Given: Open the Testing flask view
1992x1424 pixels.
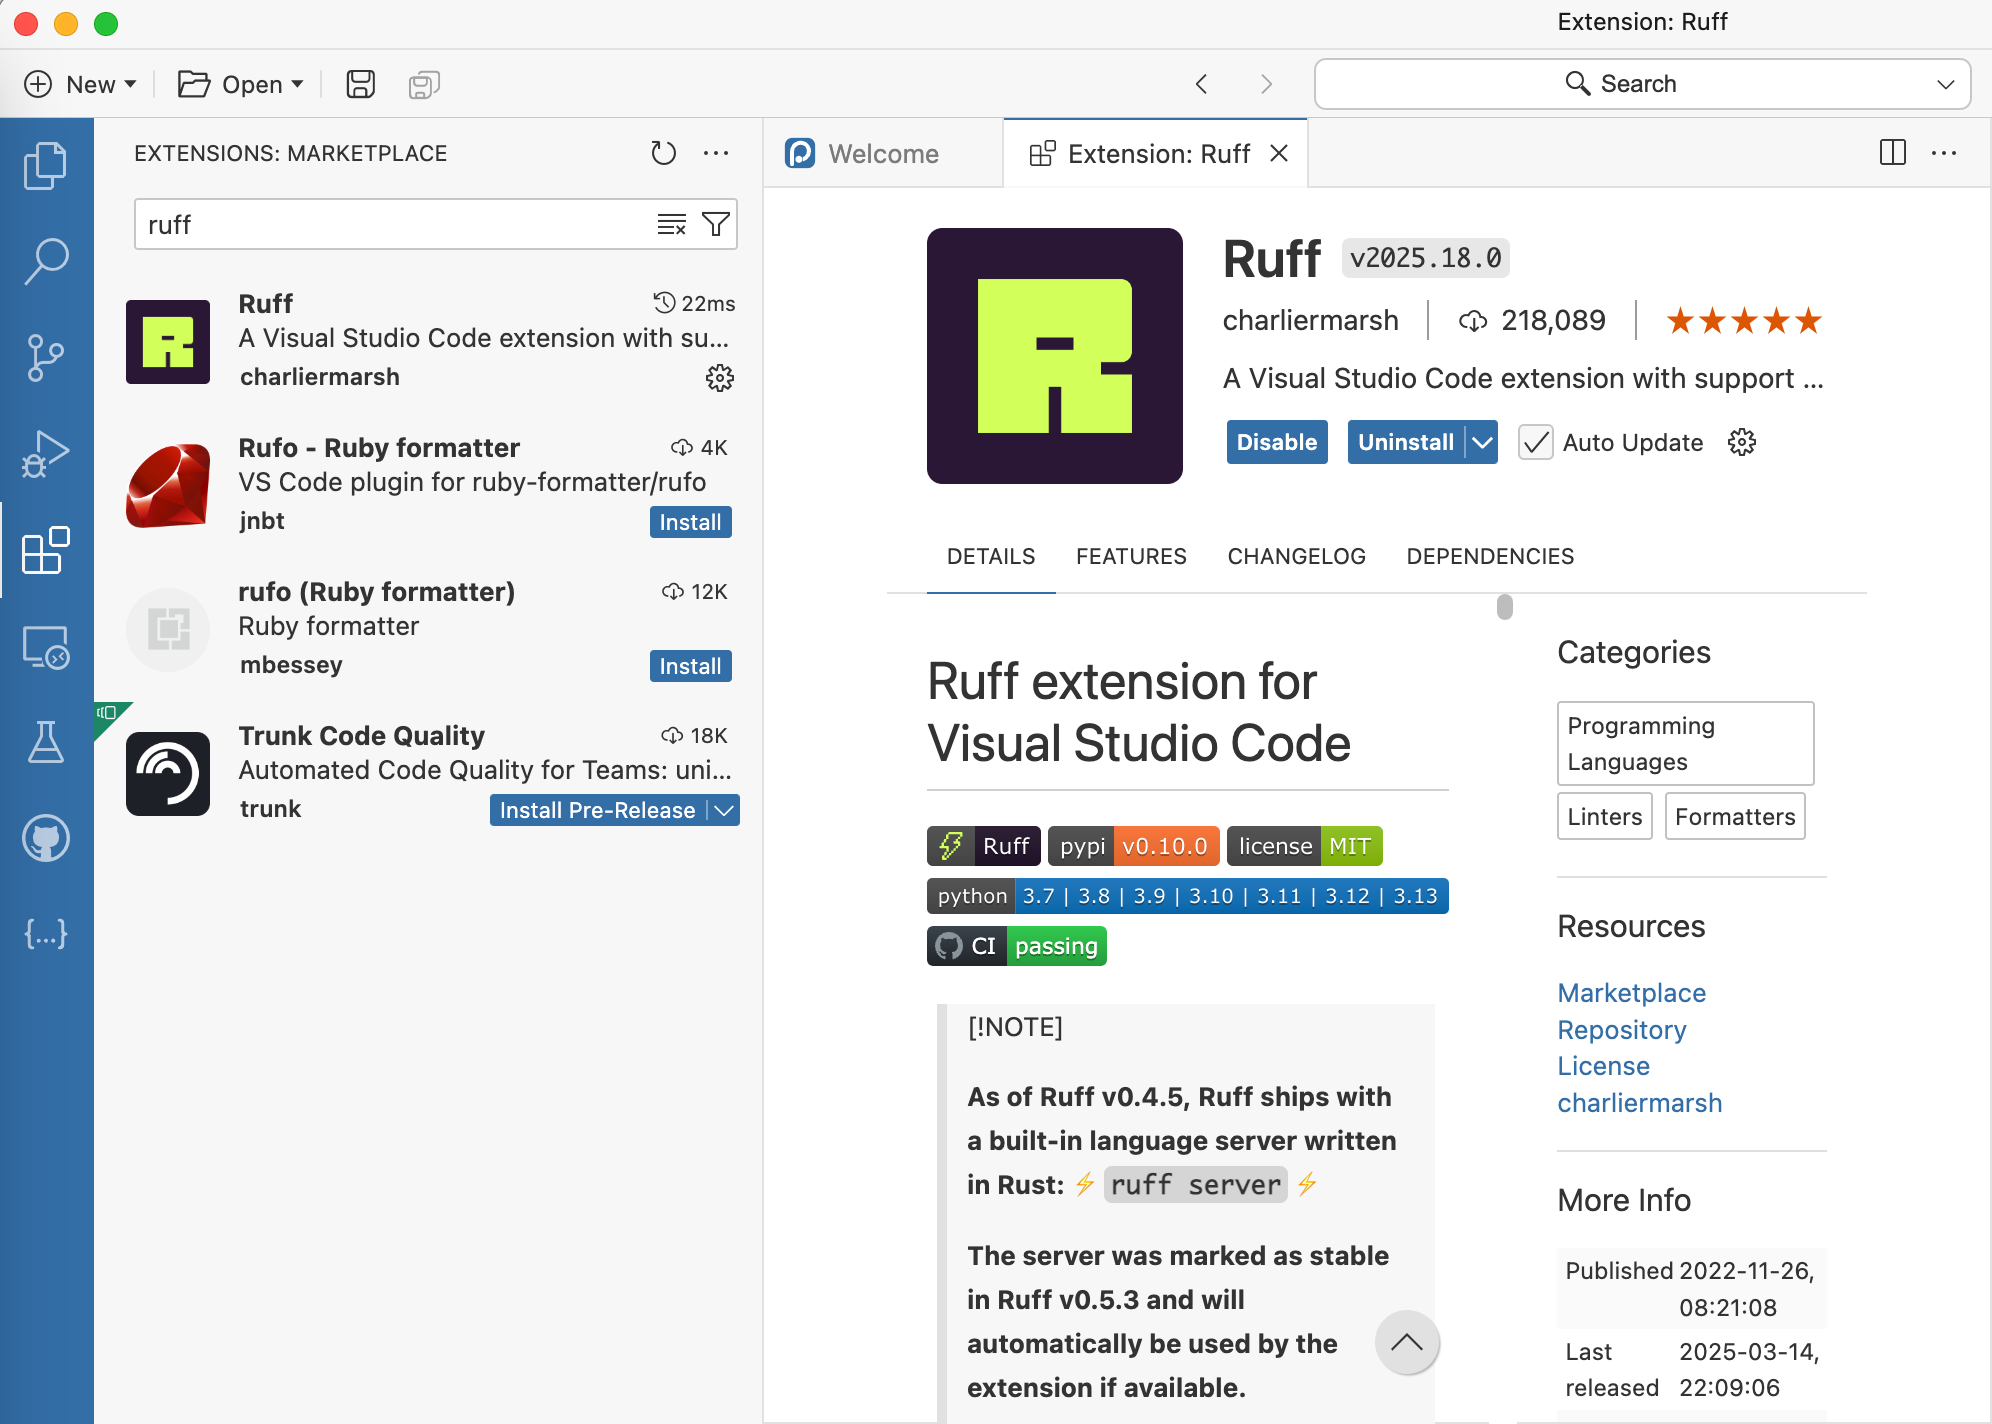Looking at the screenshot, I should (46, 742).
